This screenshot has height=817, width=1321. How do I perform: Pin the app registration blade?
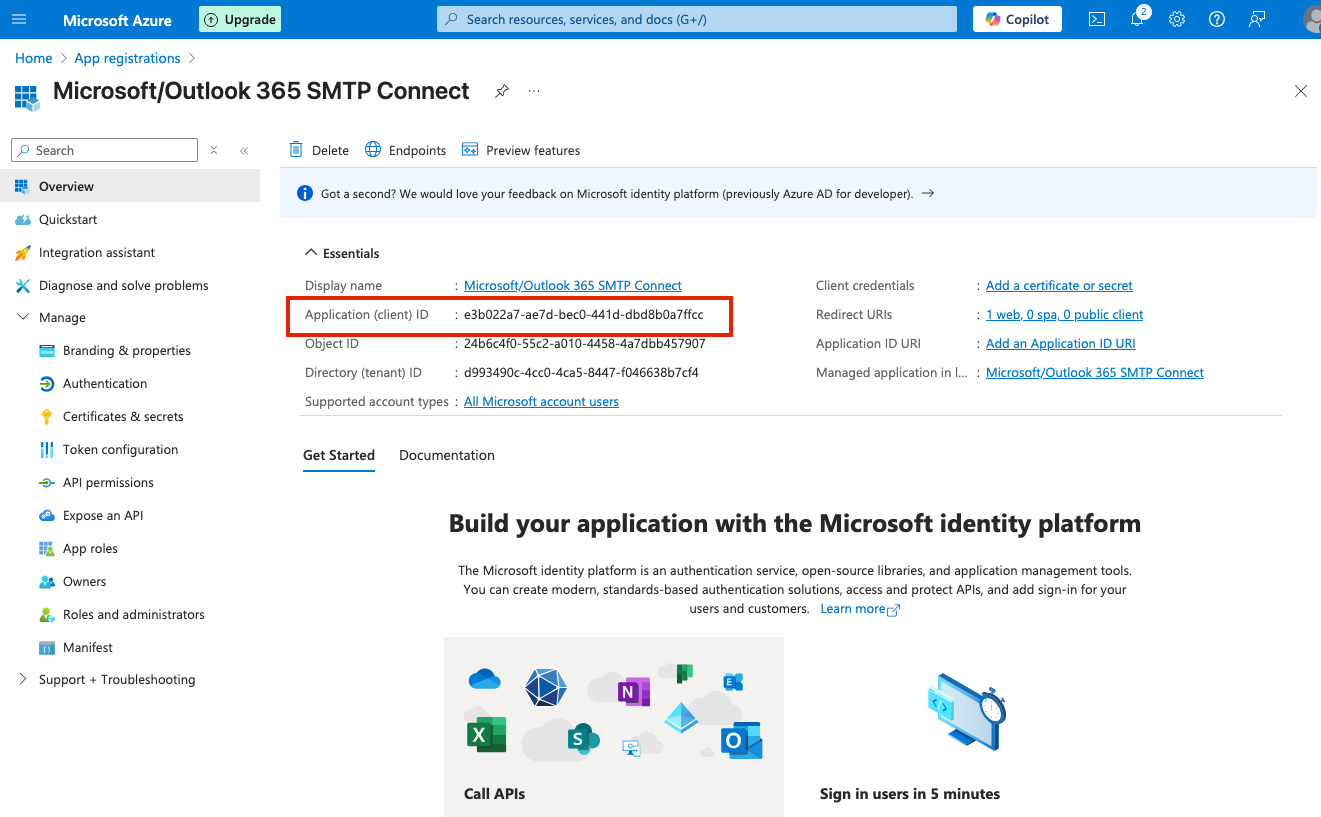click(502, 91)
